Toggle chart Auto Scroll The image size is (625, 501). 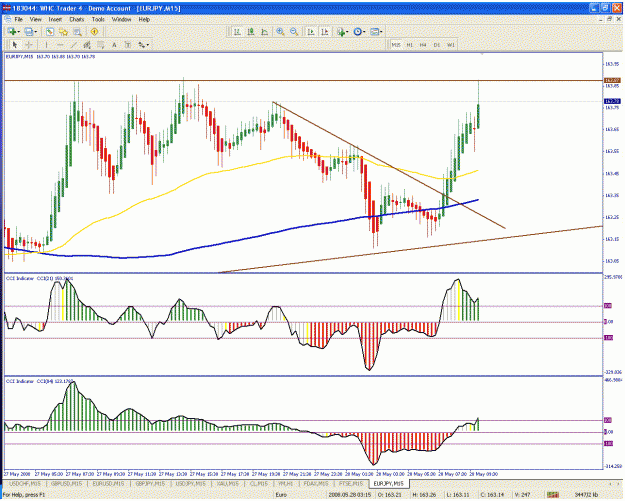point(311,32)
